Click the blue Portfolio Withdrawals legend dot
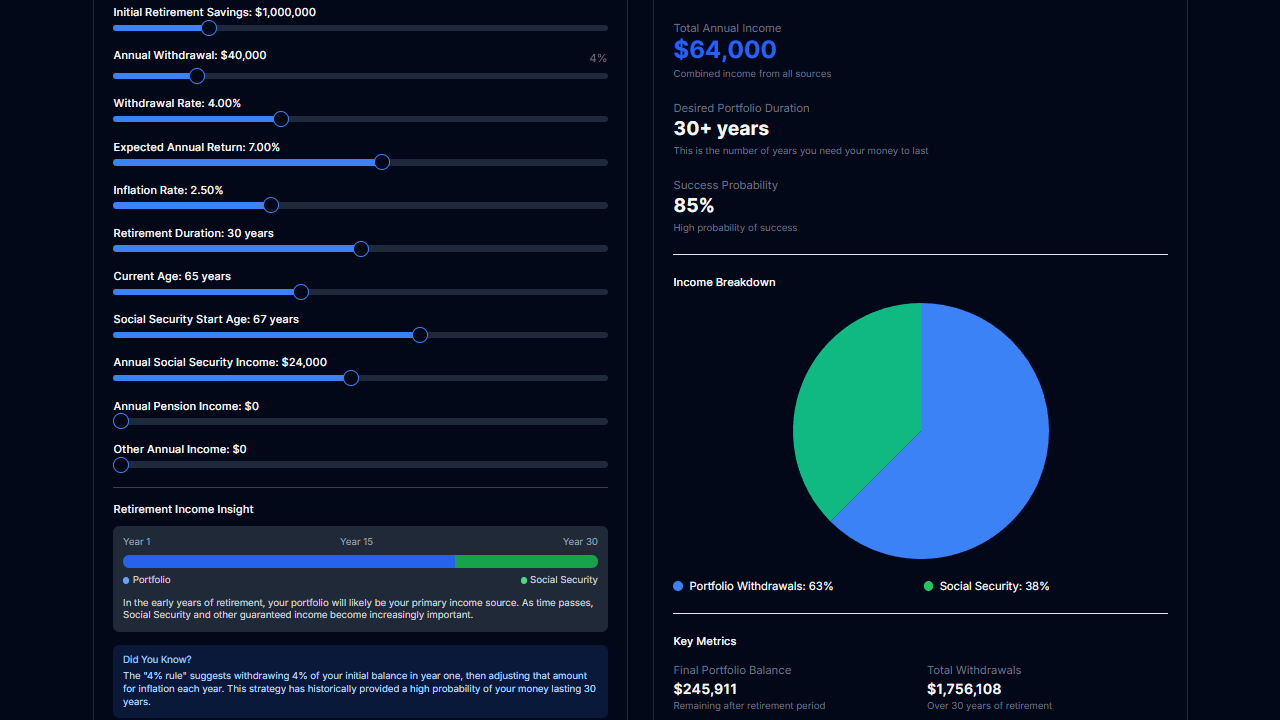Viewport: 1280px width, 720px height. click(x=675, y=586)
